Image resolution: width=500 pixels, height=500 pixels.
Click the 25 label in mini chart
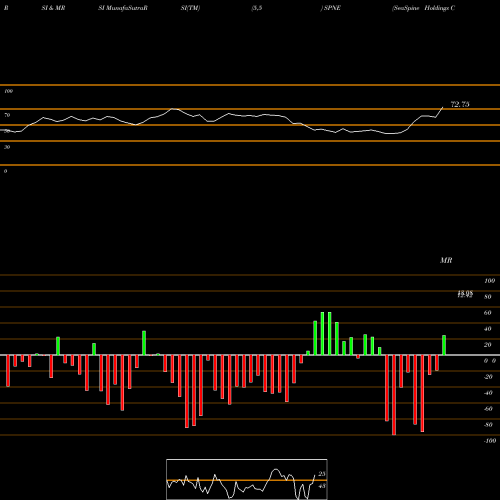pyautogui.click(x=322, y=474)
